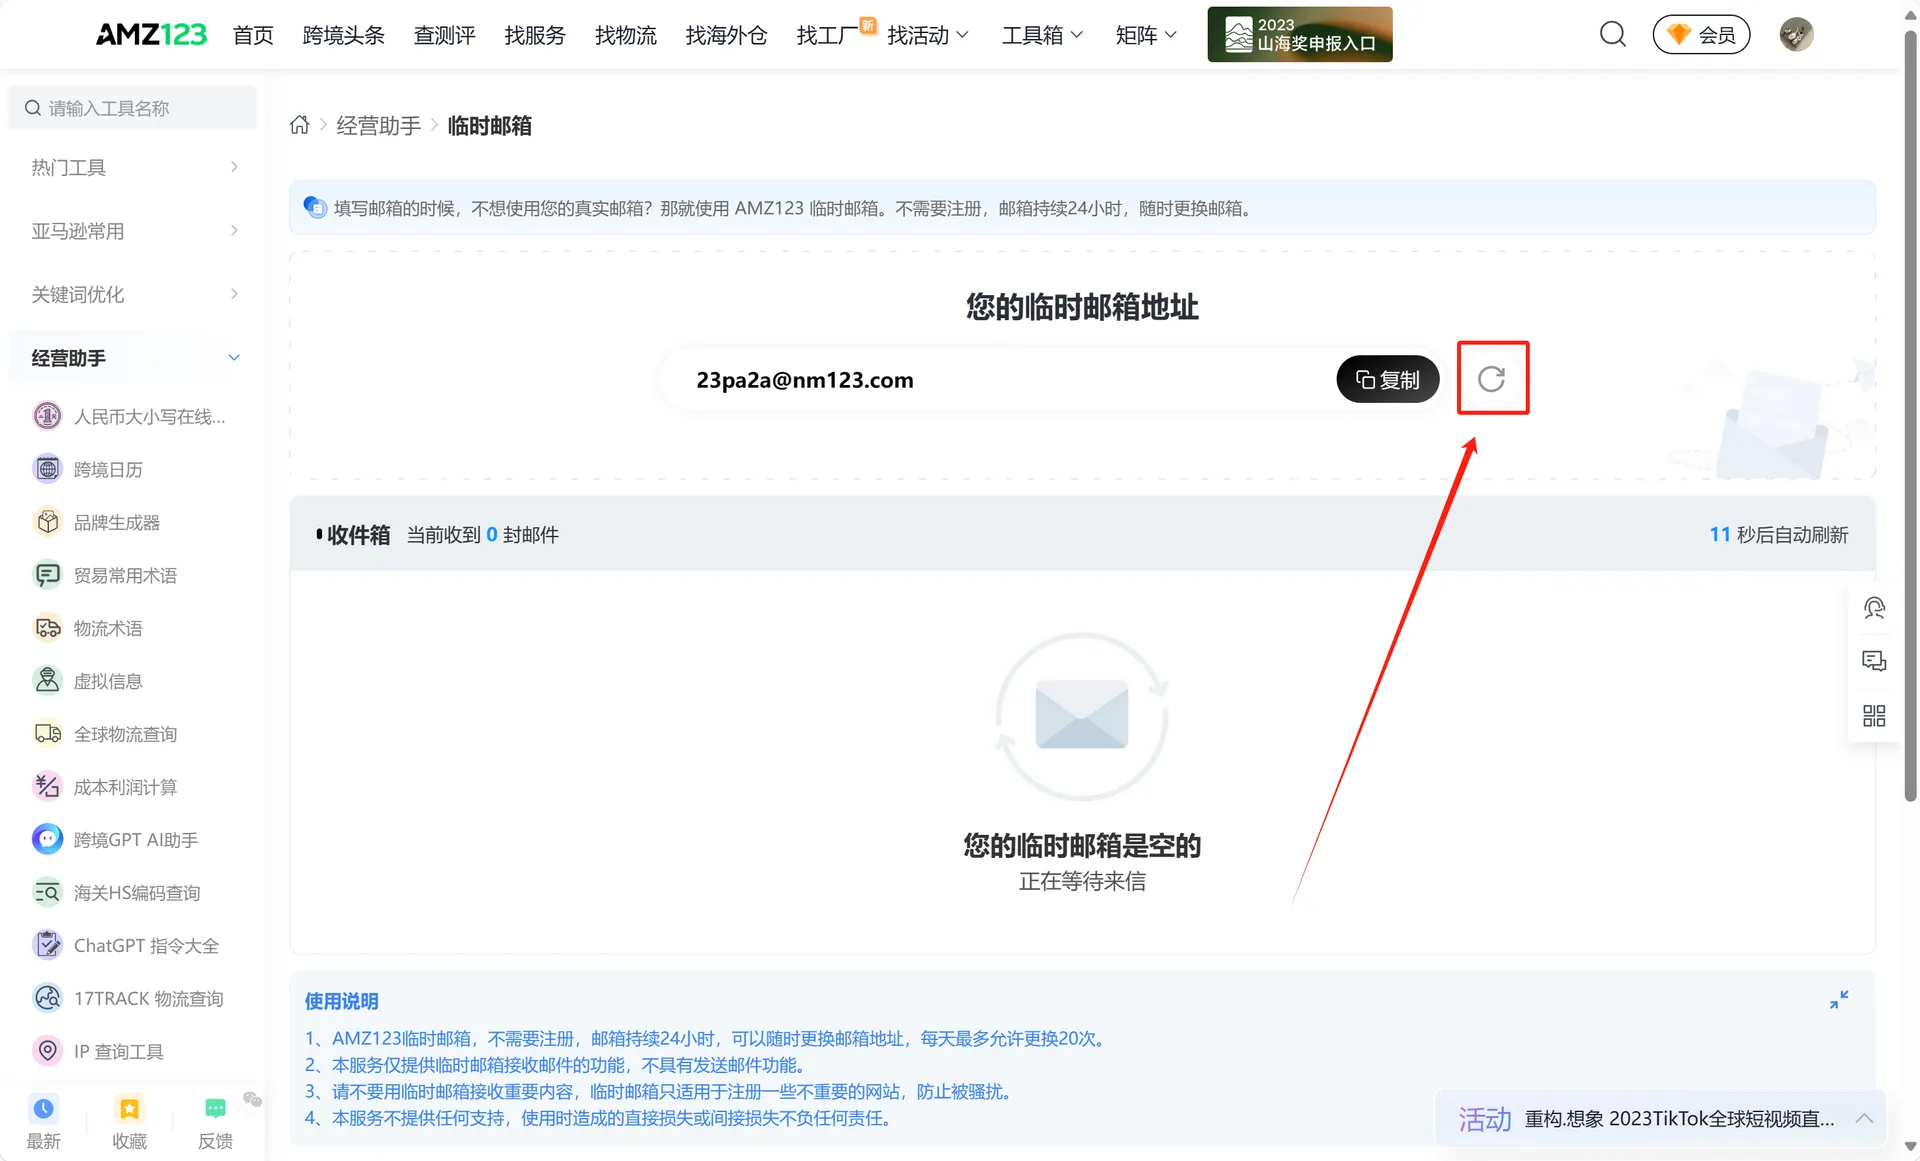The height and width of the screenshot is (1161, 1920).
Task: Collapse the 使用说明 panel
Action: (x=1839, y=1000)
